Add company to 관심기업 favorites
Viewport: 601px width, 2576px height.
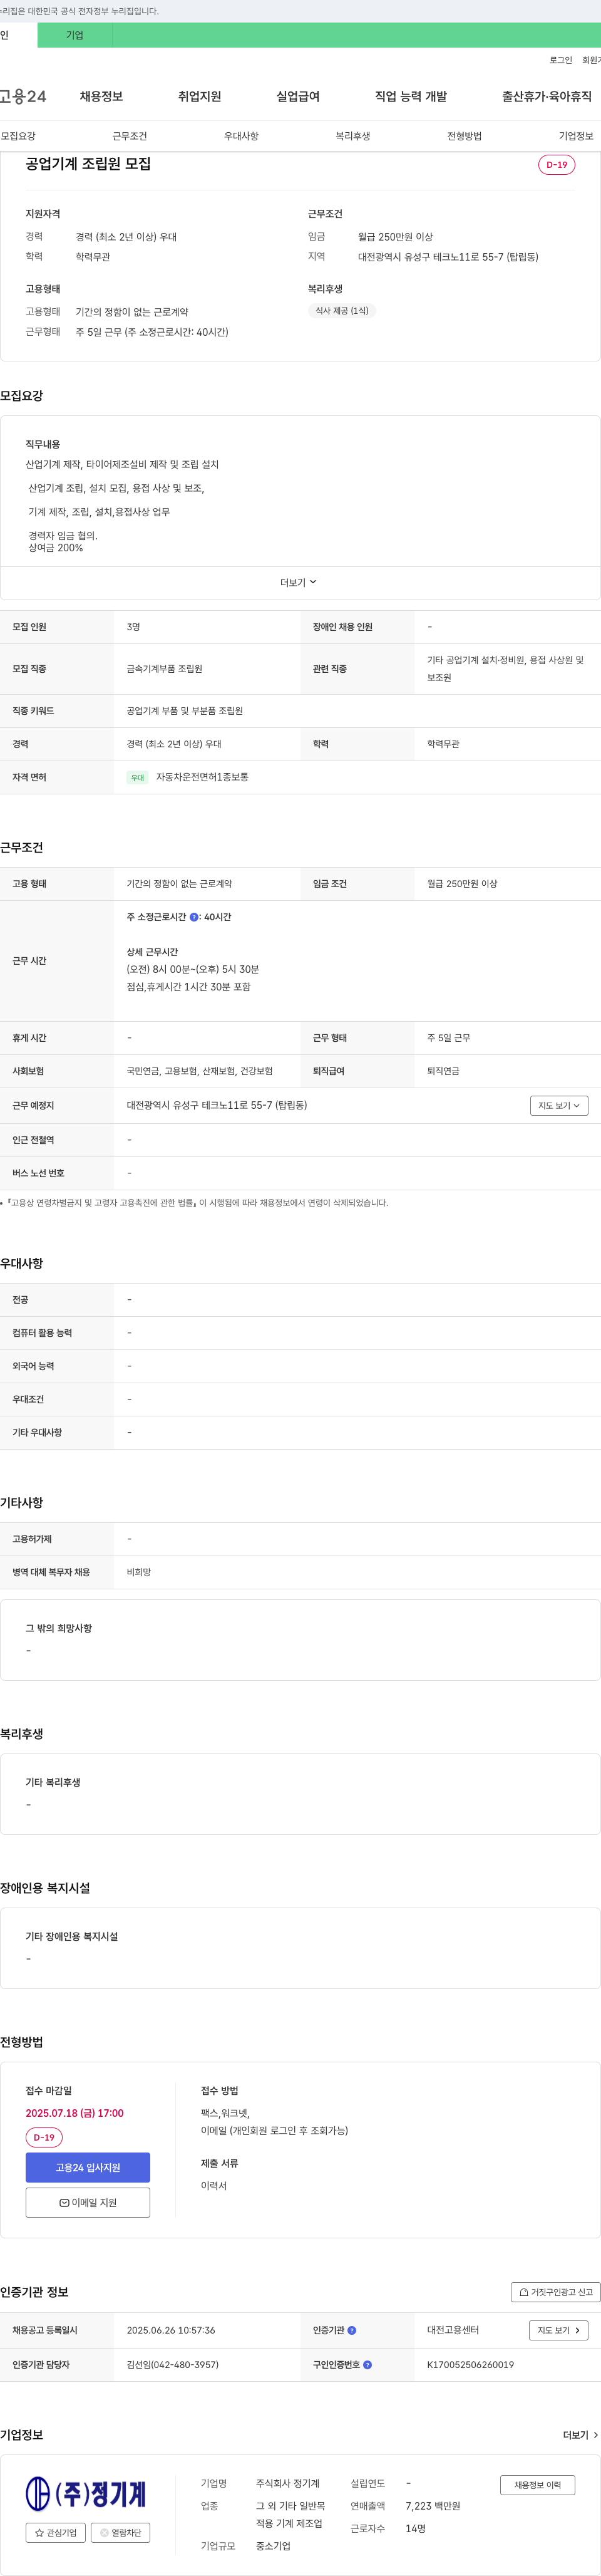pyautogui.click(x=56, y=2533)
